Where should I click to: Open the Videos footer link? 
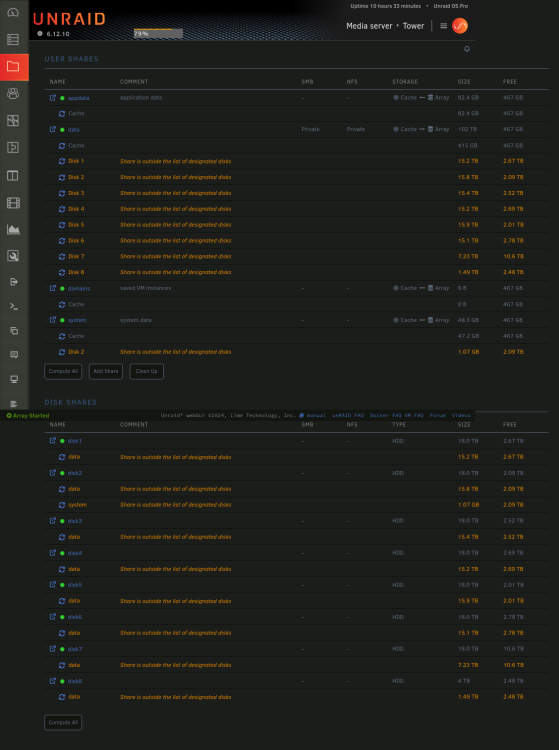pos(461,415)
